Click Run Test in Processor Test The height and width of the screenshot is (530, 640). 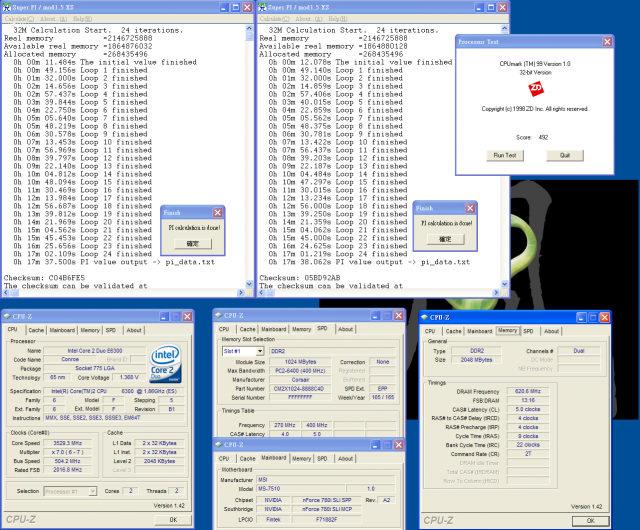pos(505,155)
